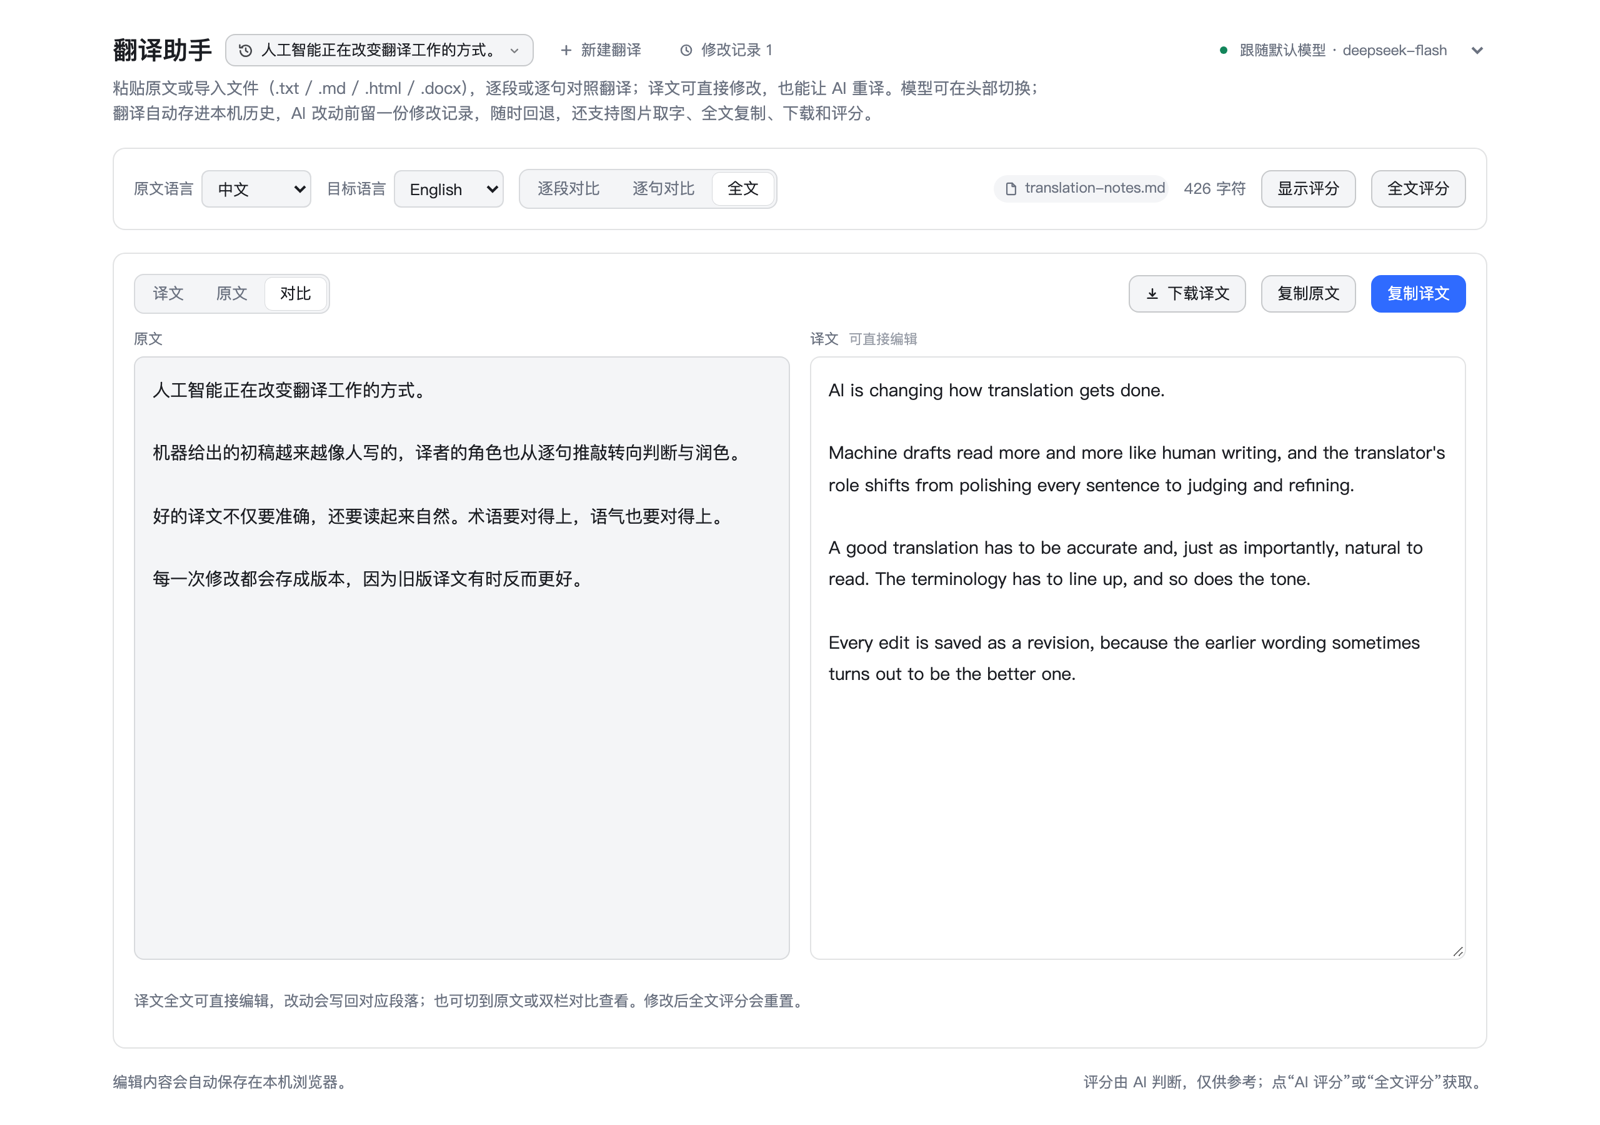Image resolution: width=1600 pixels, height=1125 pixels.
Task: Select the 对比 tab
Action: [295, 294]
